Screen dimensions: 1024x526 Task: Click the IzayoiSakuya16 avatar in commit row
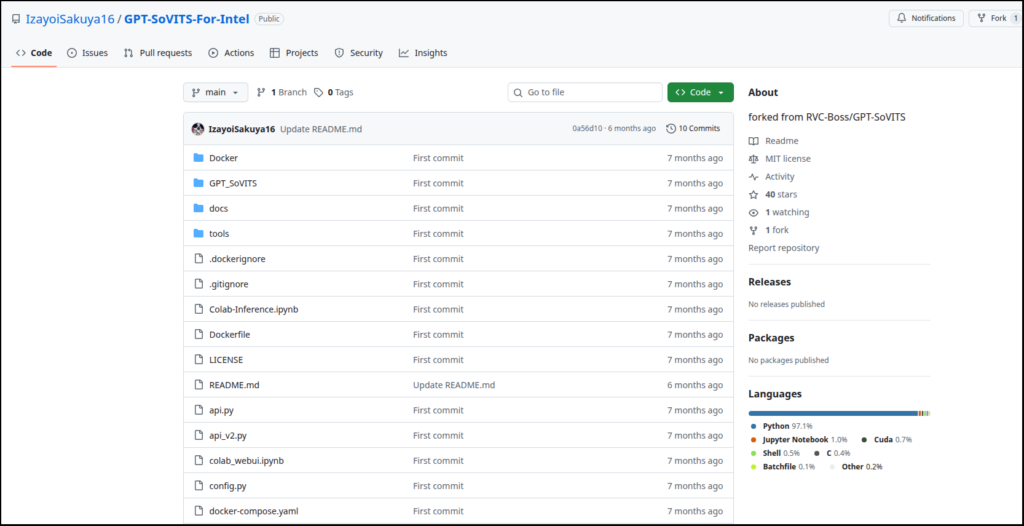click(198, 129)
